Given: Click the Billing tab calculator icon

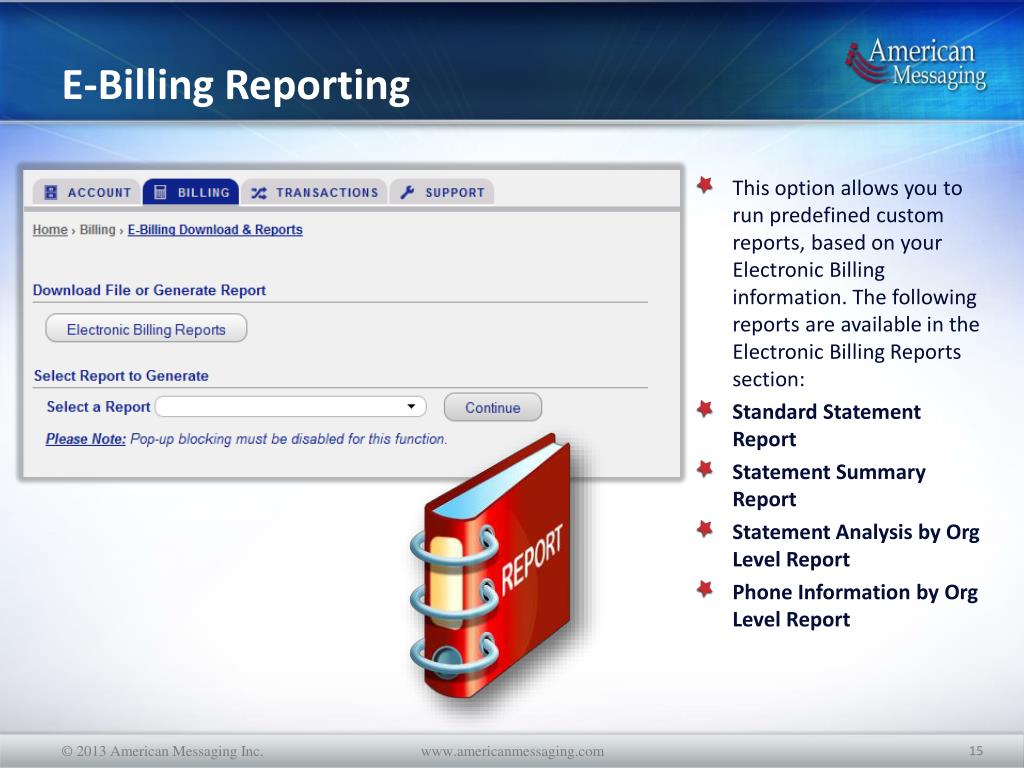Looking at the screenshot, I should tap(160, 192).
